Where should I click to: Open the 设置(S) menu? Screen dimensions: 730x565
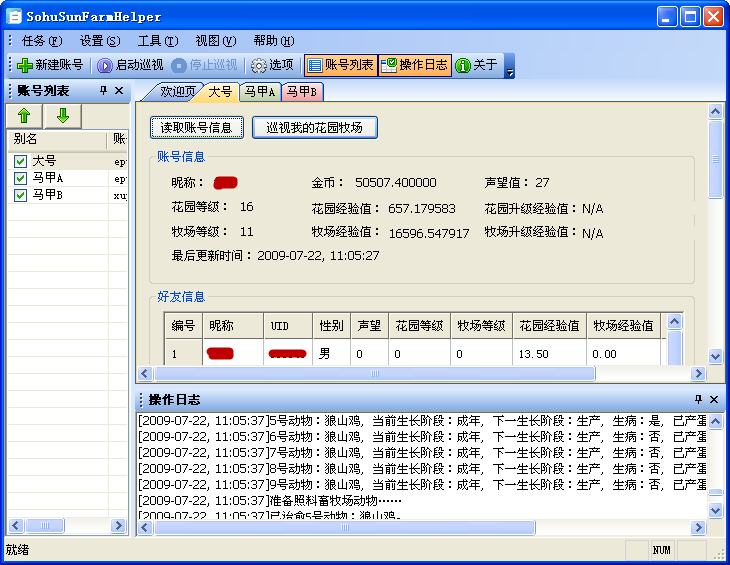(x=100, y=41)
